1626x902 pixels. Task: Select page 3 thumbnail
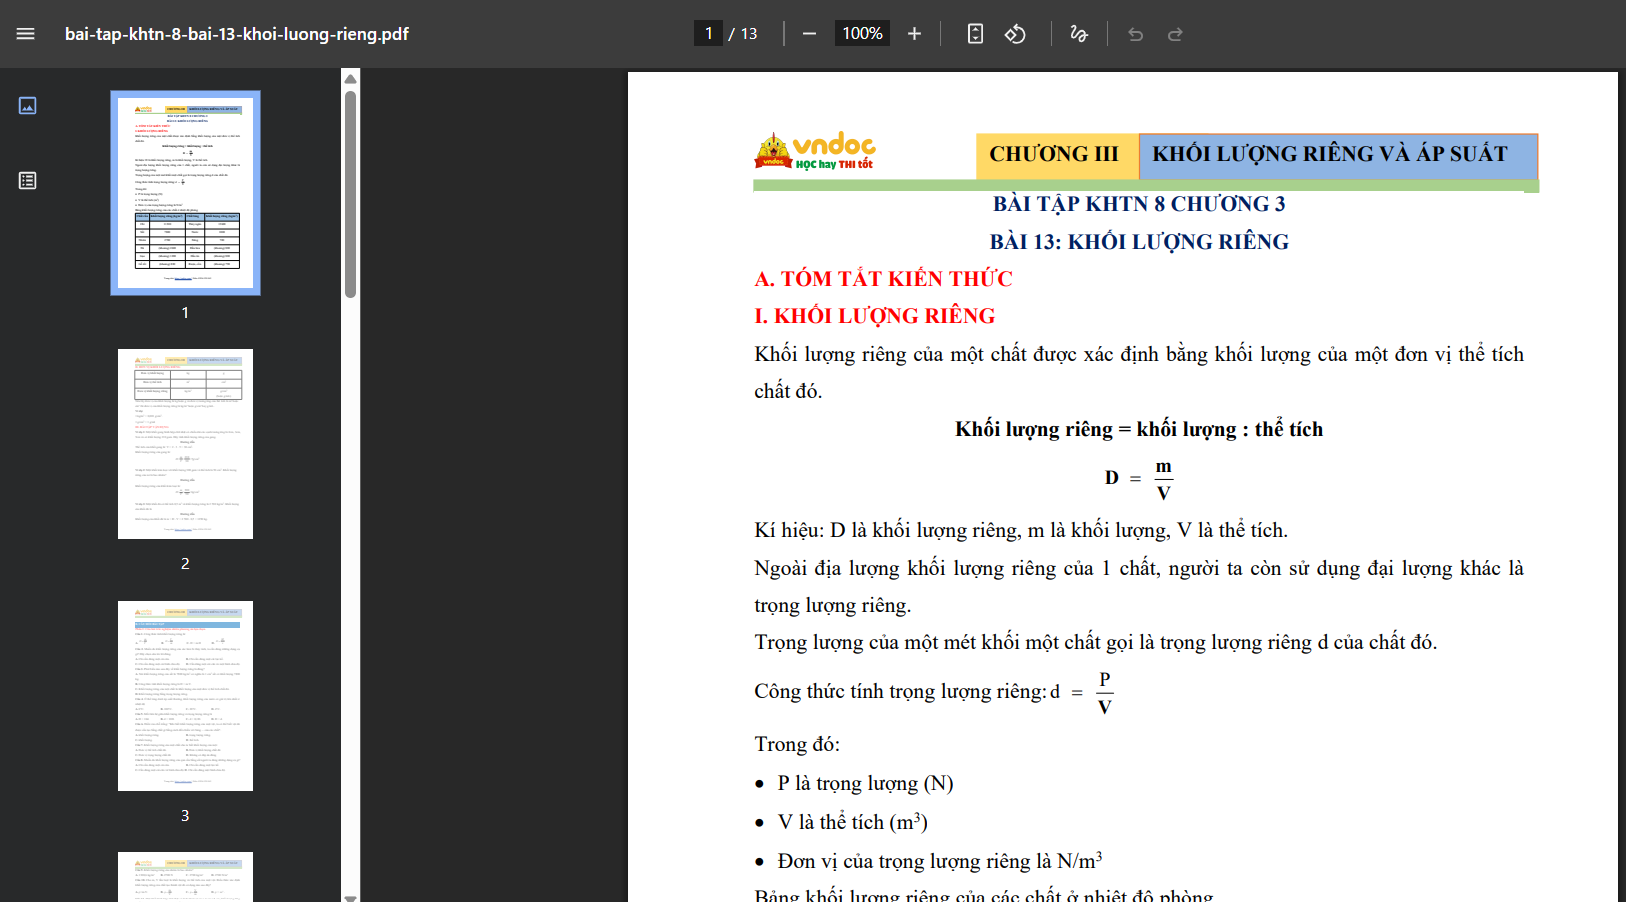pyautogui.click(x=185, y=696)
